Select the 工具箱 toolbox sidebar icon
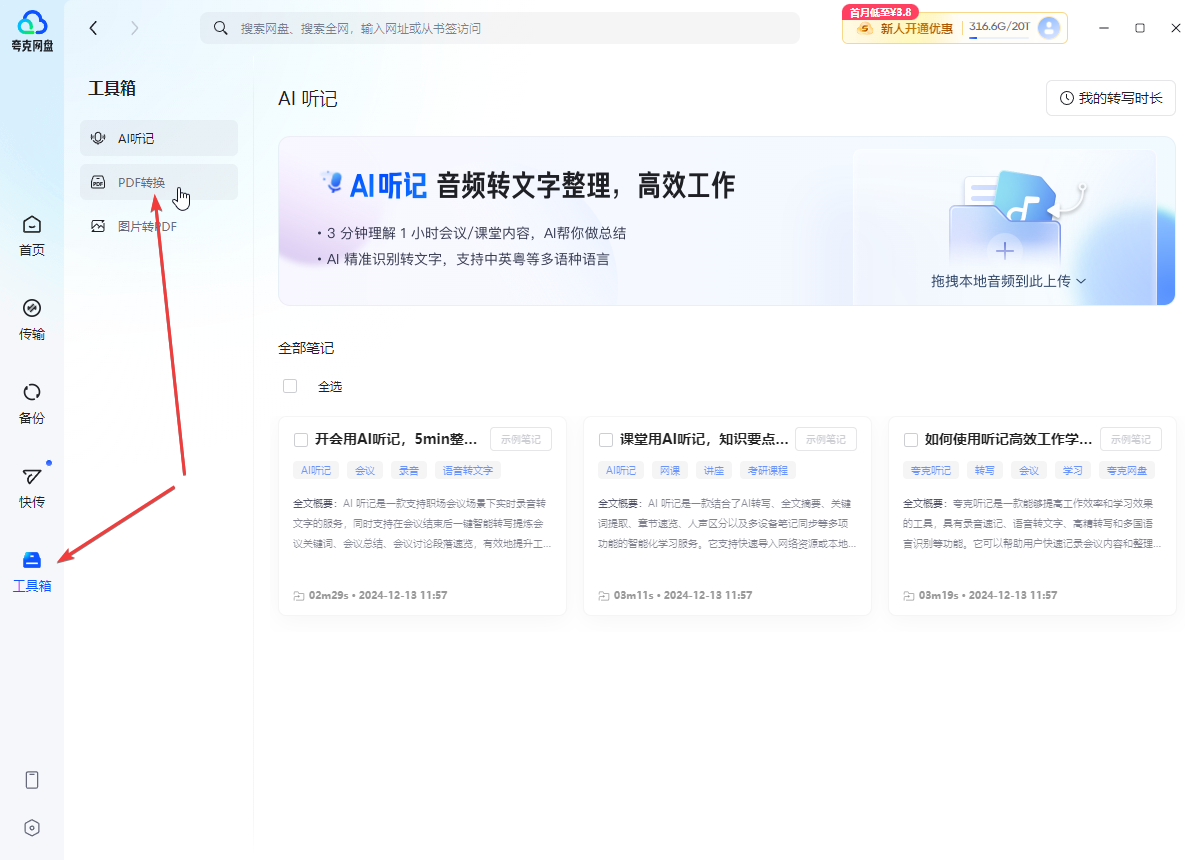1200x860 pixels. coord(32,560)
